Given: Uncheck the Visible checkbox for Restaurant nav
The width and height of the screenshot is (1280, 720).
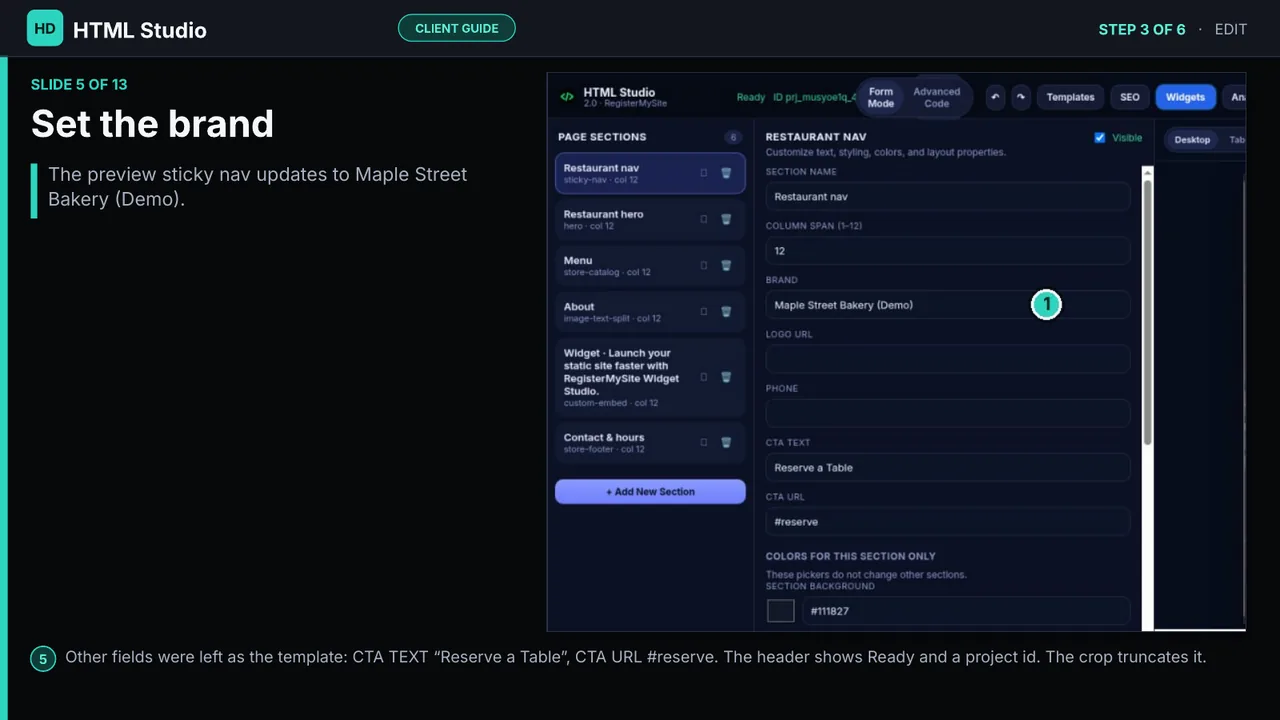Looking at the screenshot, I should [1100, 138].
